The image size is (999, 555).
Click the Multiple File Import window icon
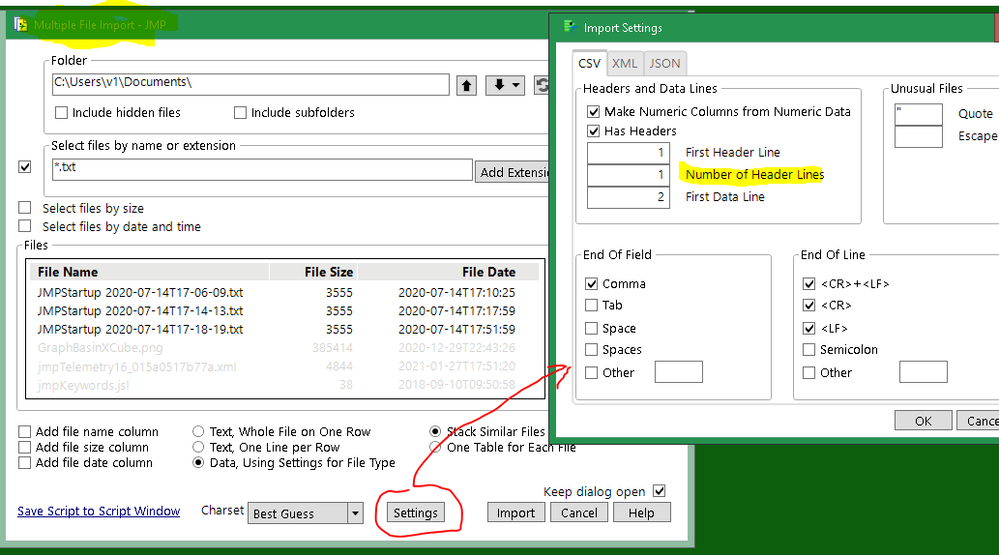pos(20,25)
